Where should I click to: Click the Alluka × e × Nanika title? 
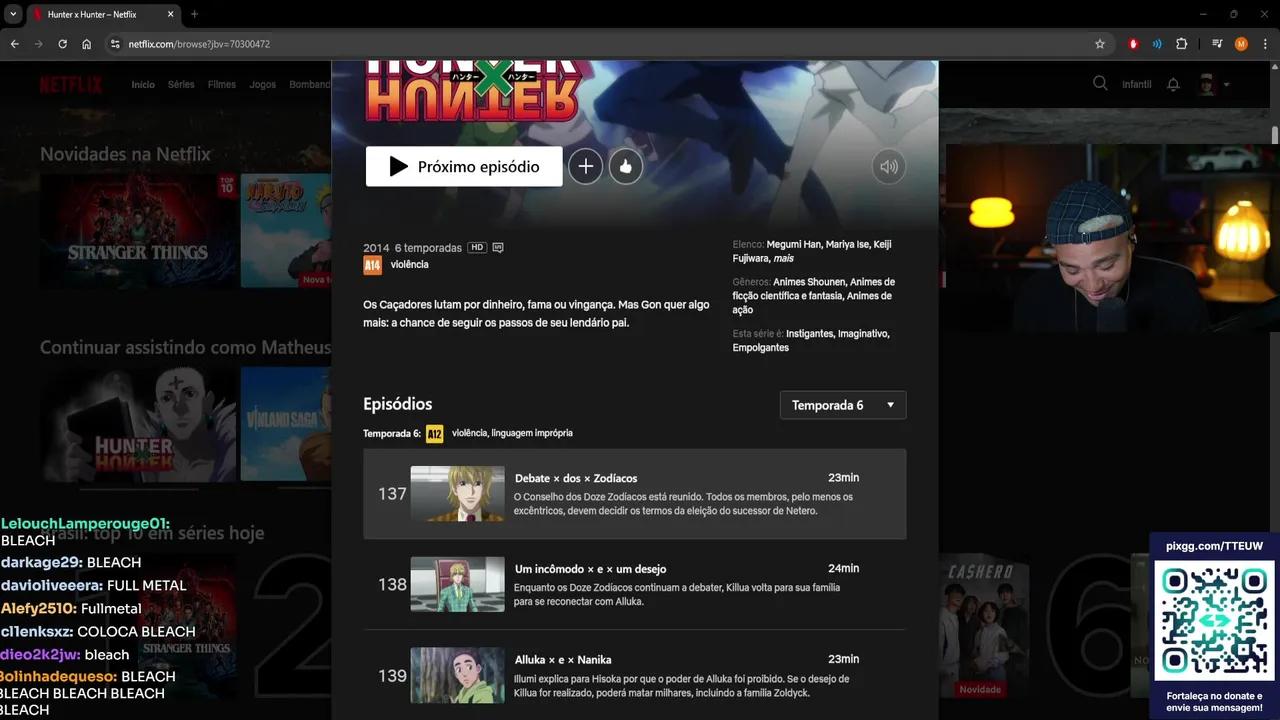tap(563, 659)
